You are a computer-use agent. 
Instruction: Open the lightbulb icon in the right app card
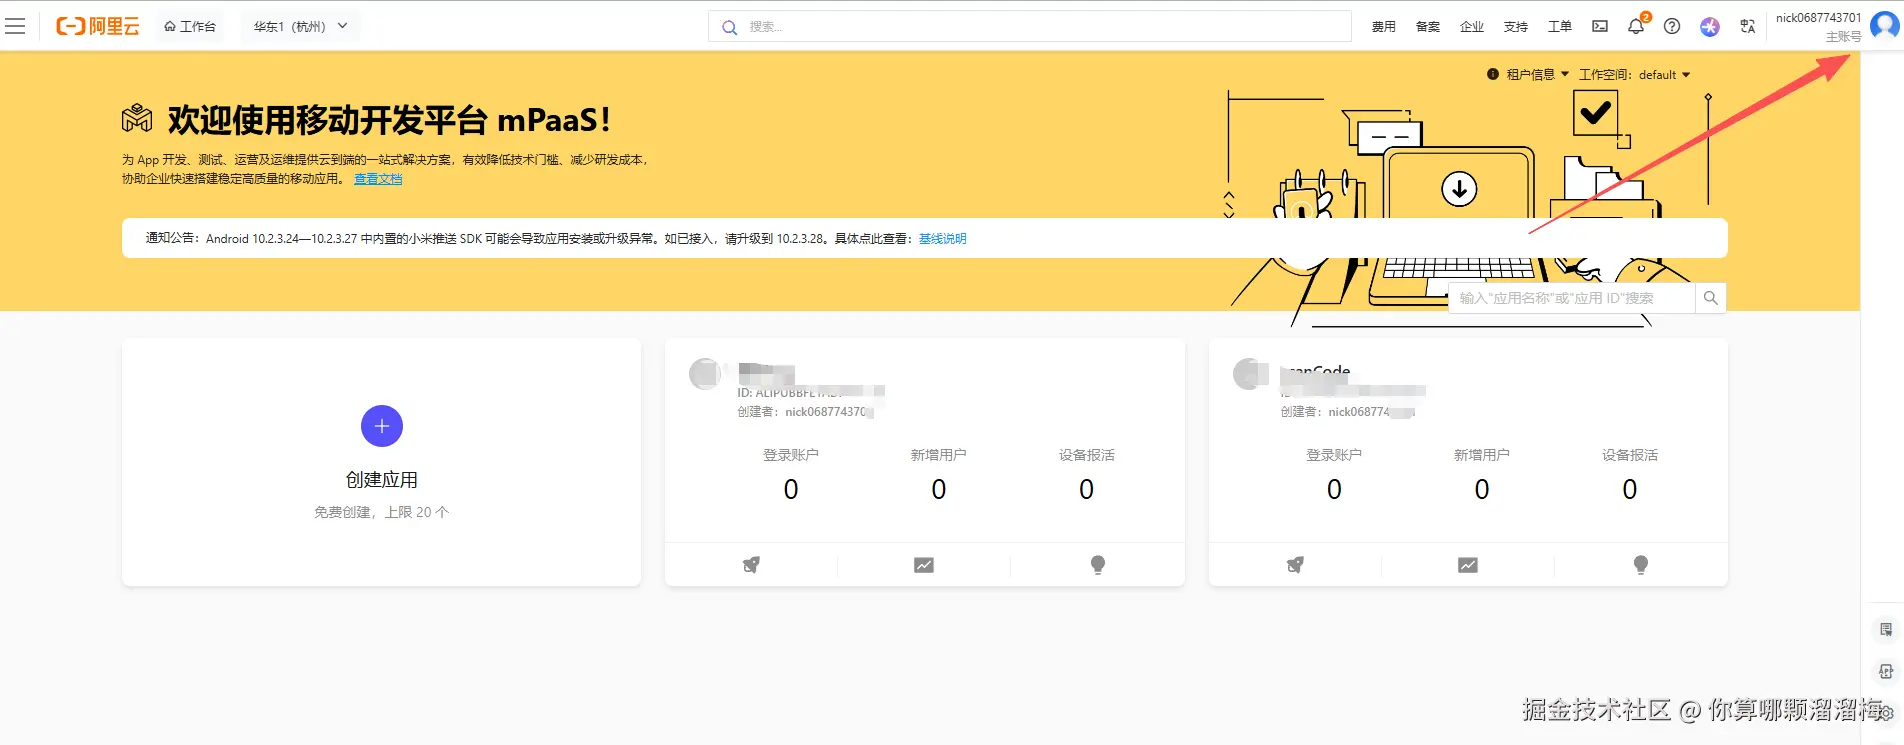1641,565
